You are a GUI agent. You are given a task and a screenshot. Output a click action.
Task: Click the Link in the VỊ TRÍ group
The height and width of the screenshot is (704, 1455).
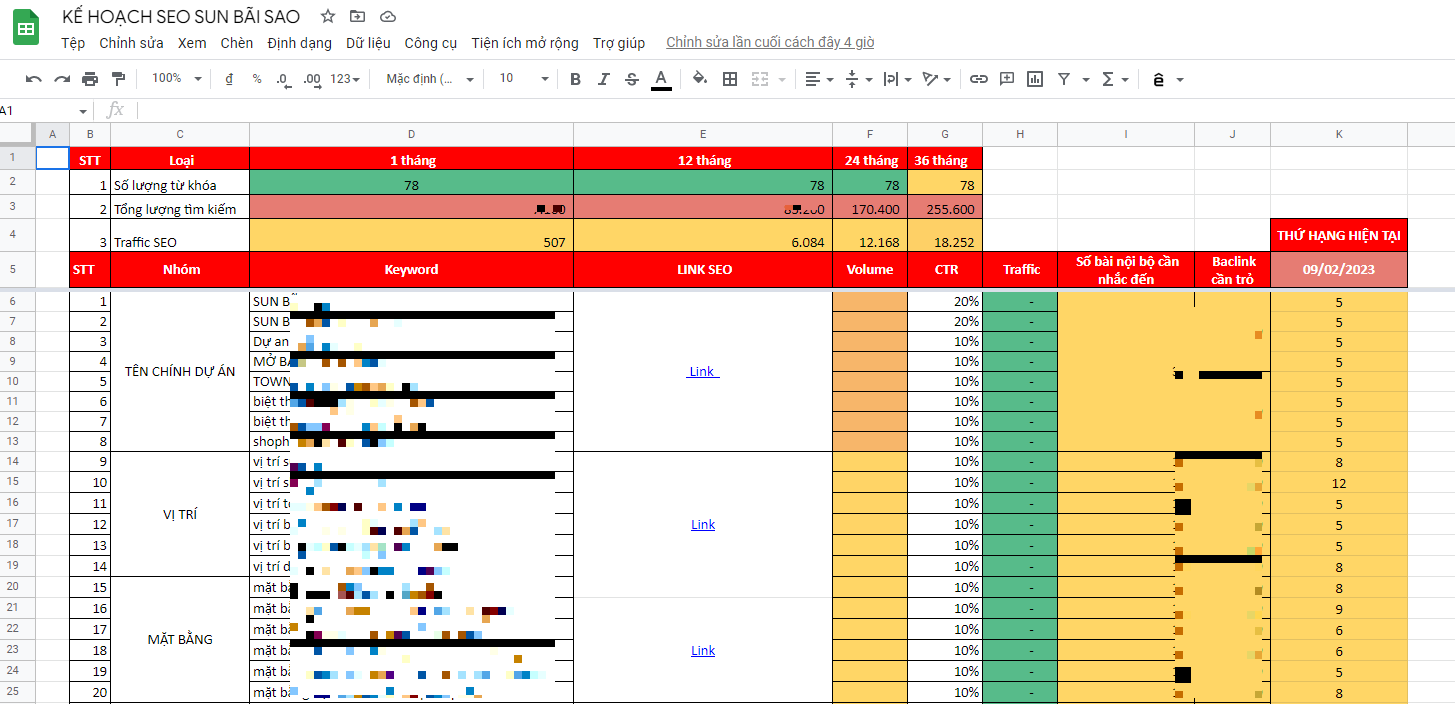pyautogui.click(x=703, y=525)
